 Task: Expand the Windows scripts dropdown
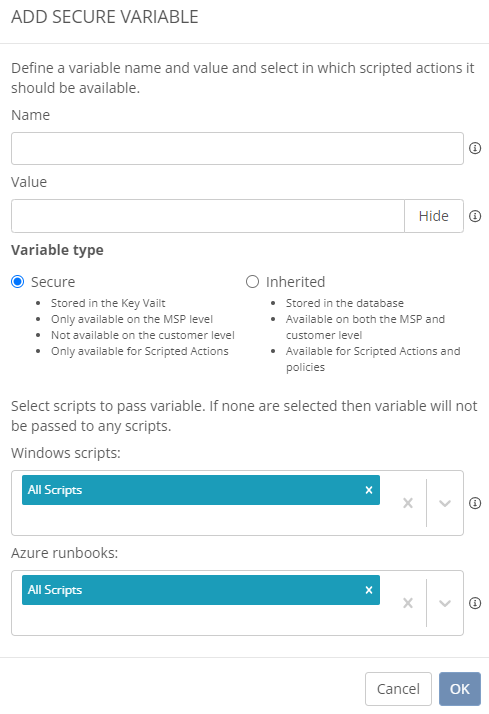[x=445, y=503]
